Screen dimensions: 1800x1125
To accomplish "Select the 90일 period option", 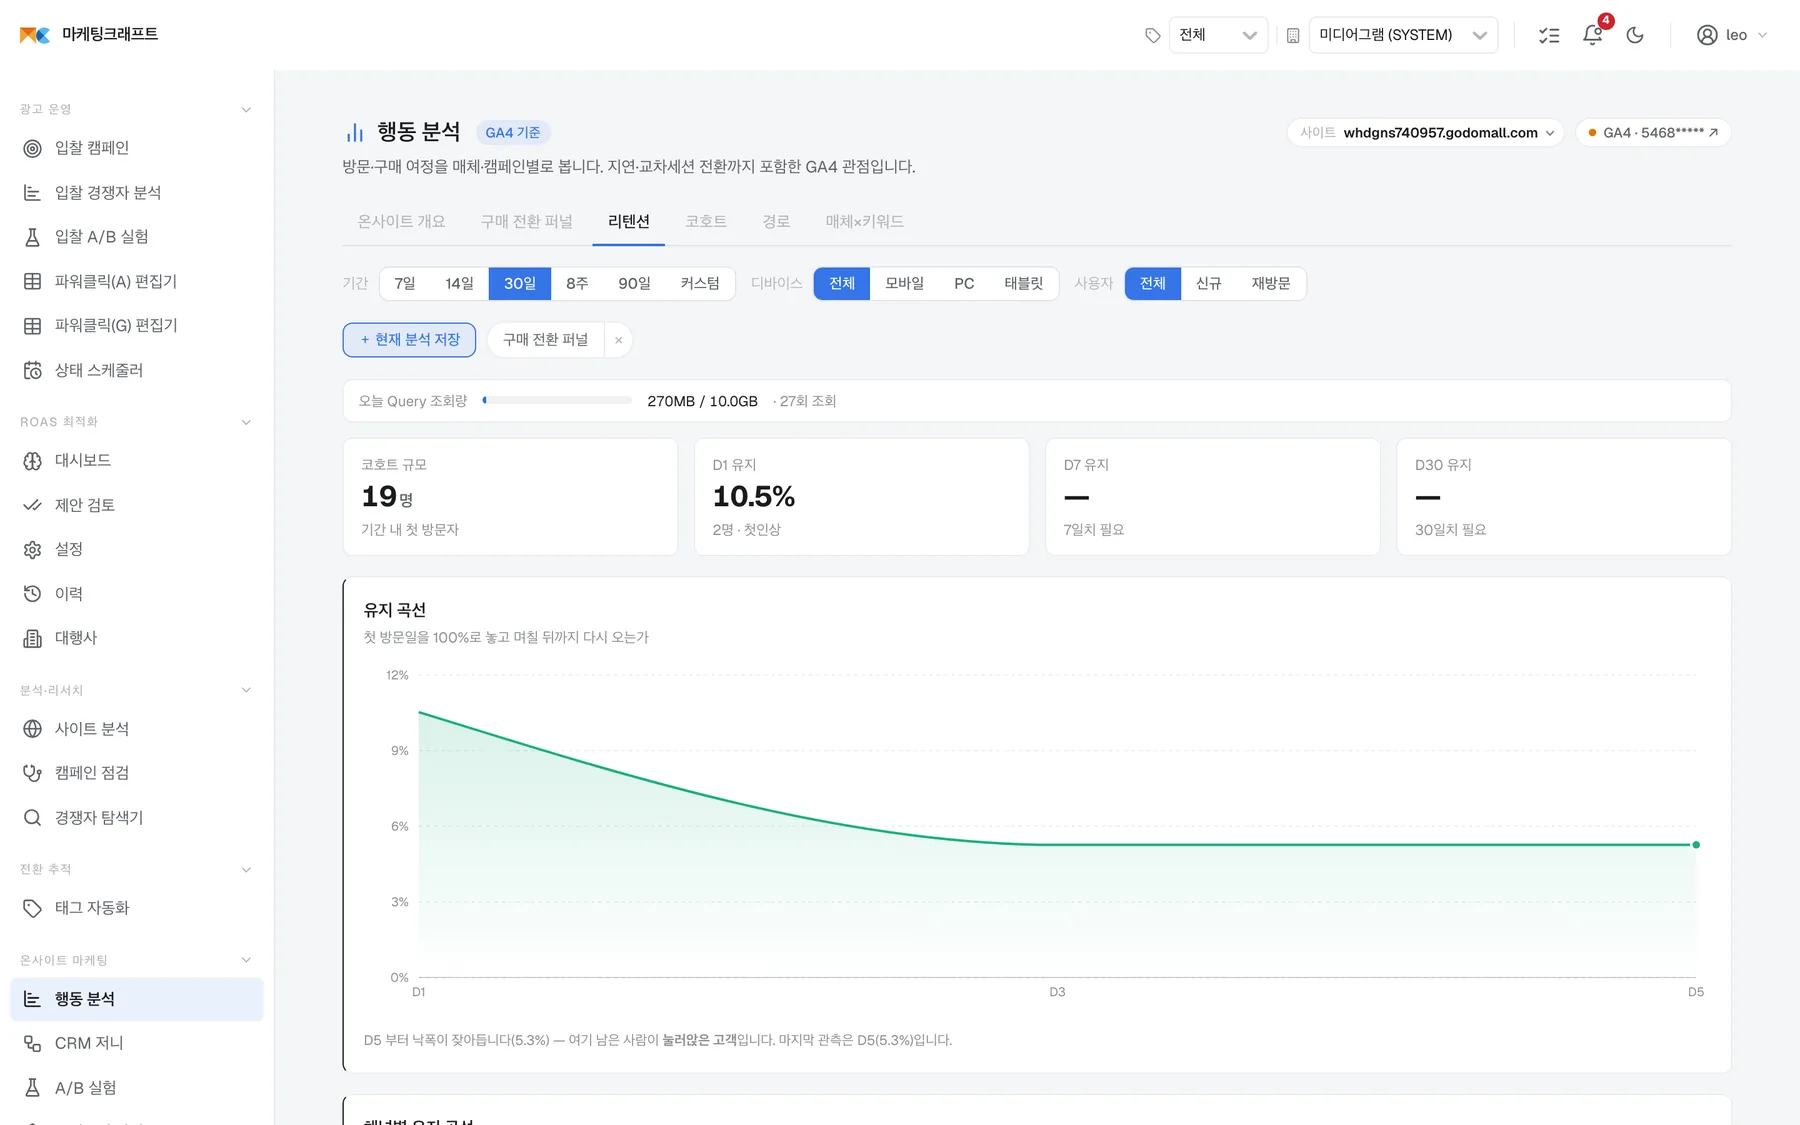I will click(x=634, y=284).
